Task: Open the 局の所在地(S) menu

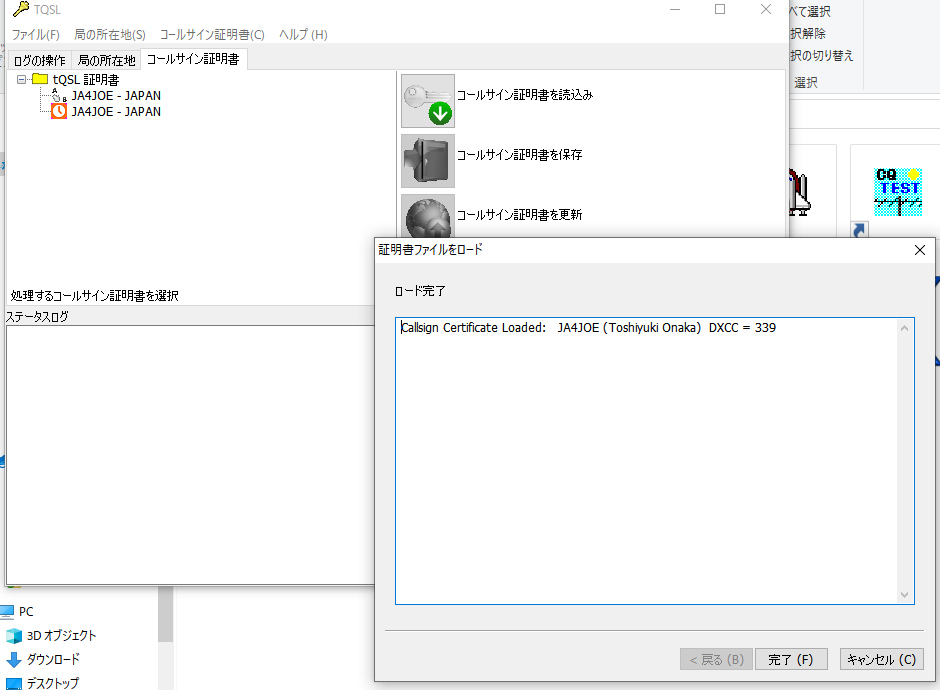Action: pyautogui.click(x=110, y=34)
